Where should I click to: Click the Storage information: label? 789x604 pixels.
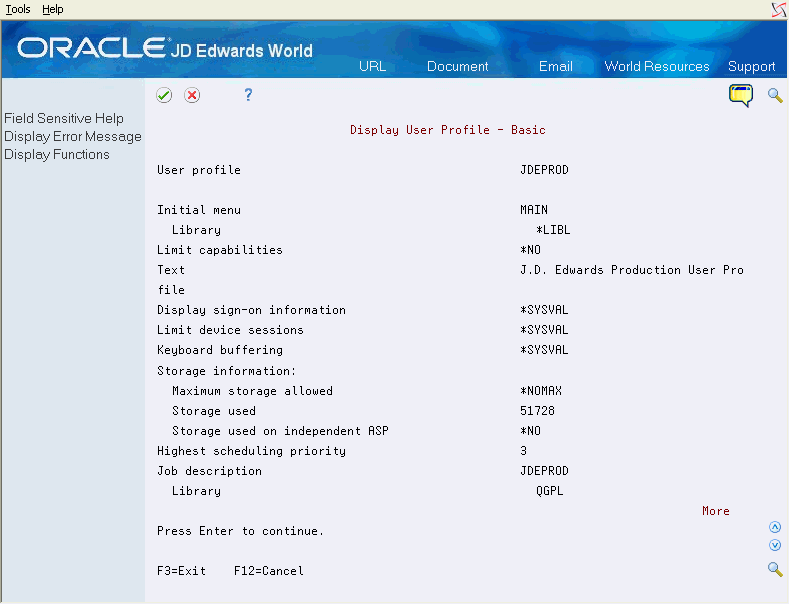[226, 371]
